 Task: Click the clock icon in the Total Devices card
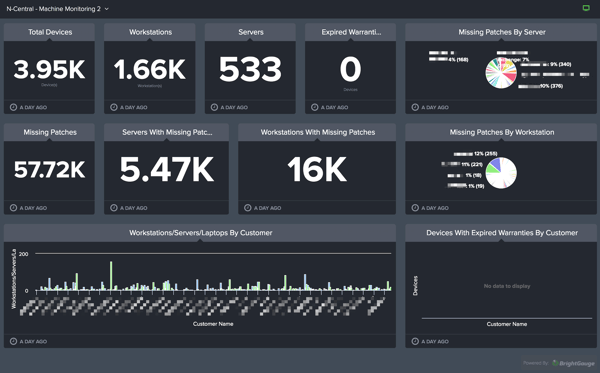(13, 108)
